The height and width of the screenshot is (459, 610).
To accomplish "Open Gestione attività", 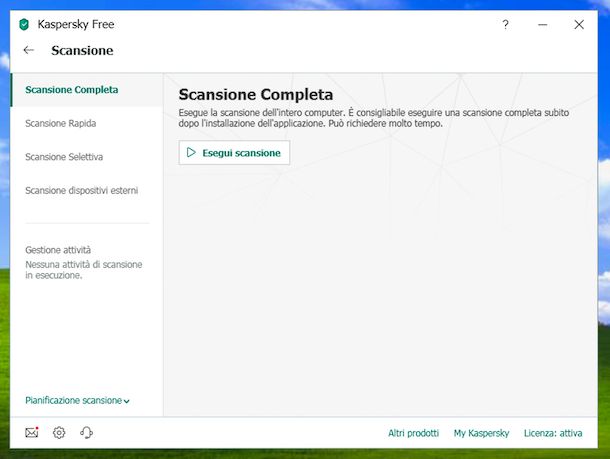I will tap(58, 250).
